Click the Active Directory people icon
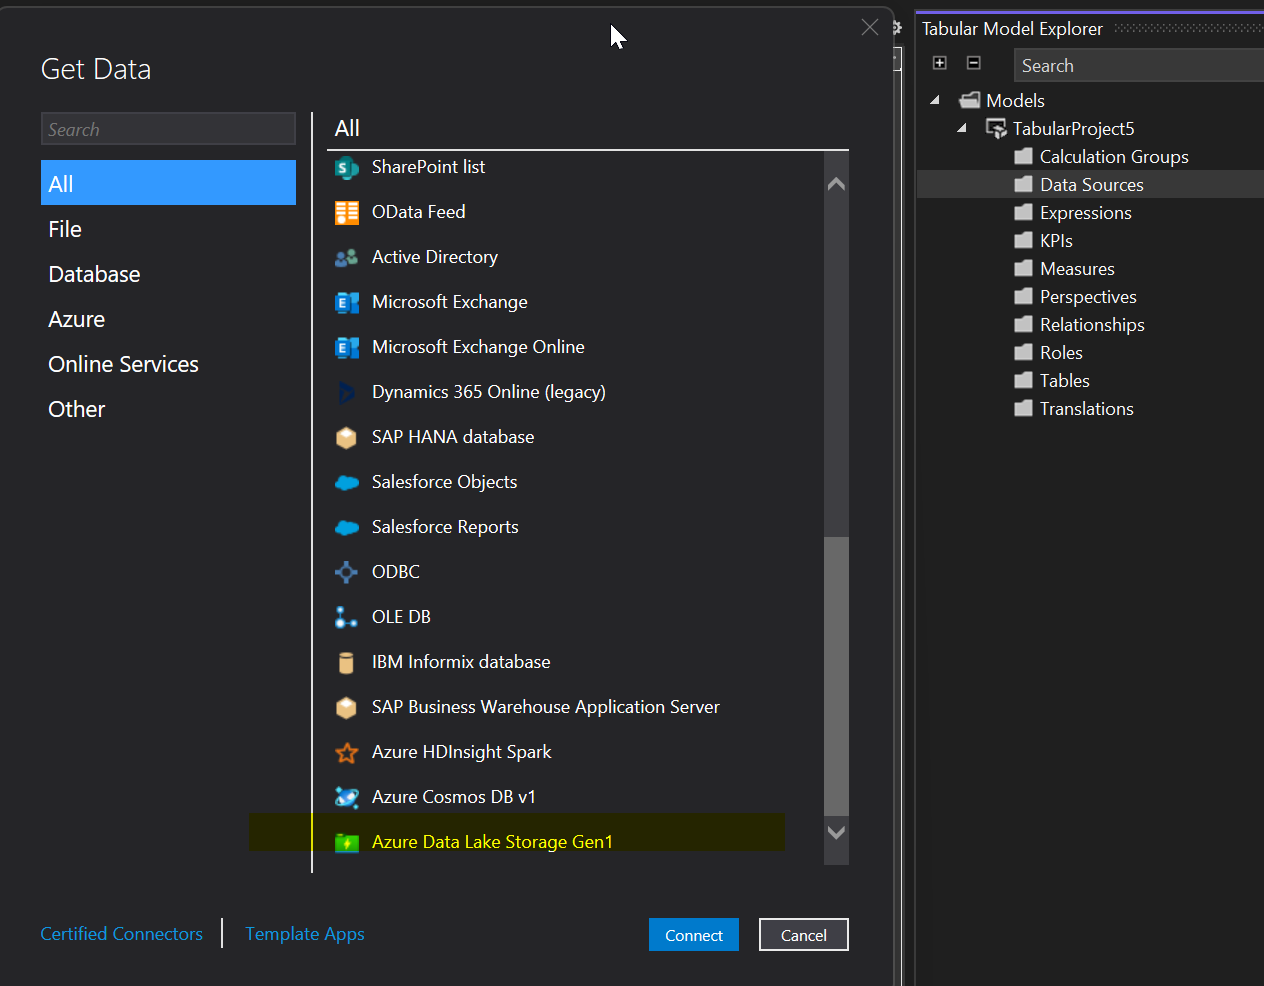 pyautogui.click(x=346, y=257)
